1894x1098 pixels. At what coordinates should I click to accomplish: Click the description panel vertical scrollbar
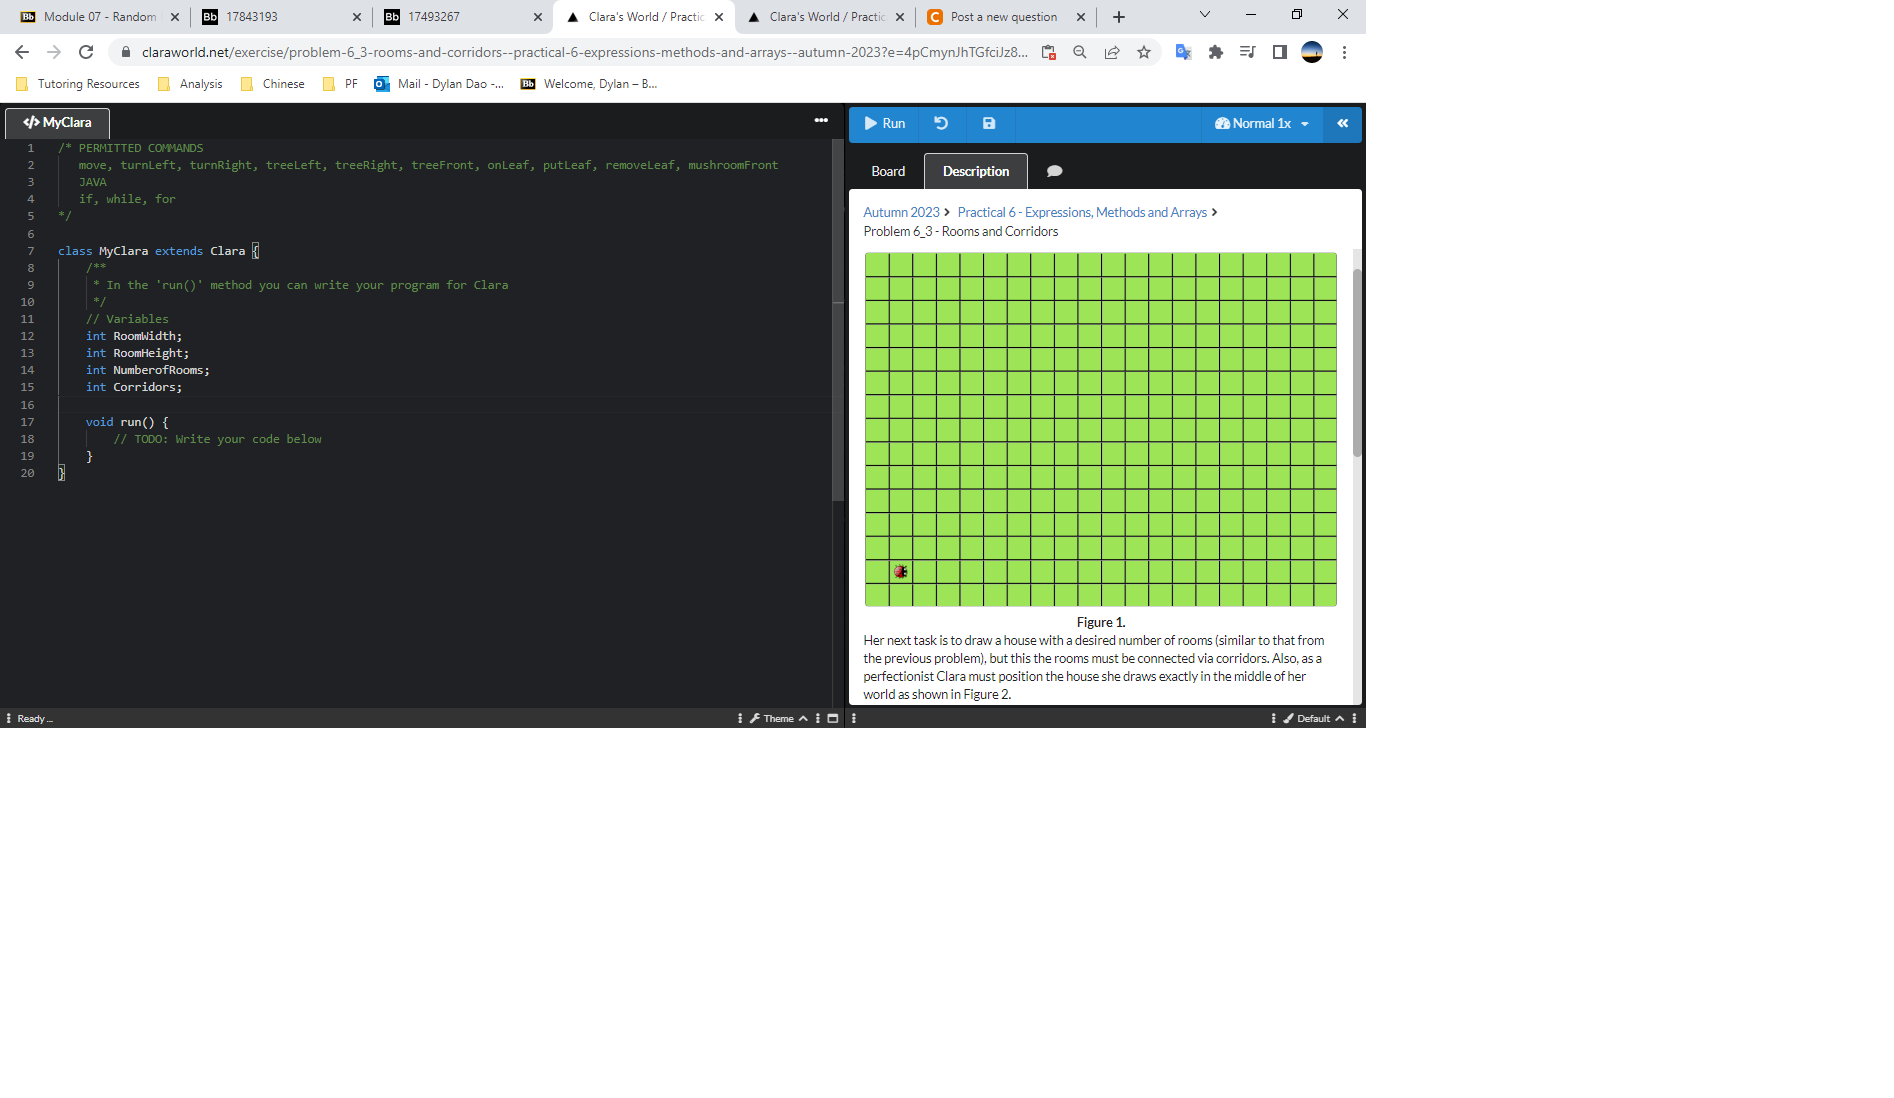pos(1357,363)
